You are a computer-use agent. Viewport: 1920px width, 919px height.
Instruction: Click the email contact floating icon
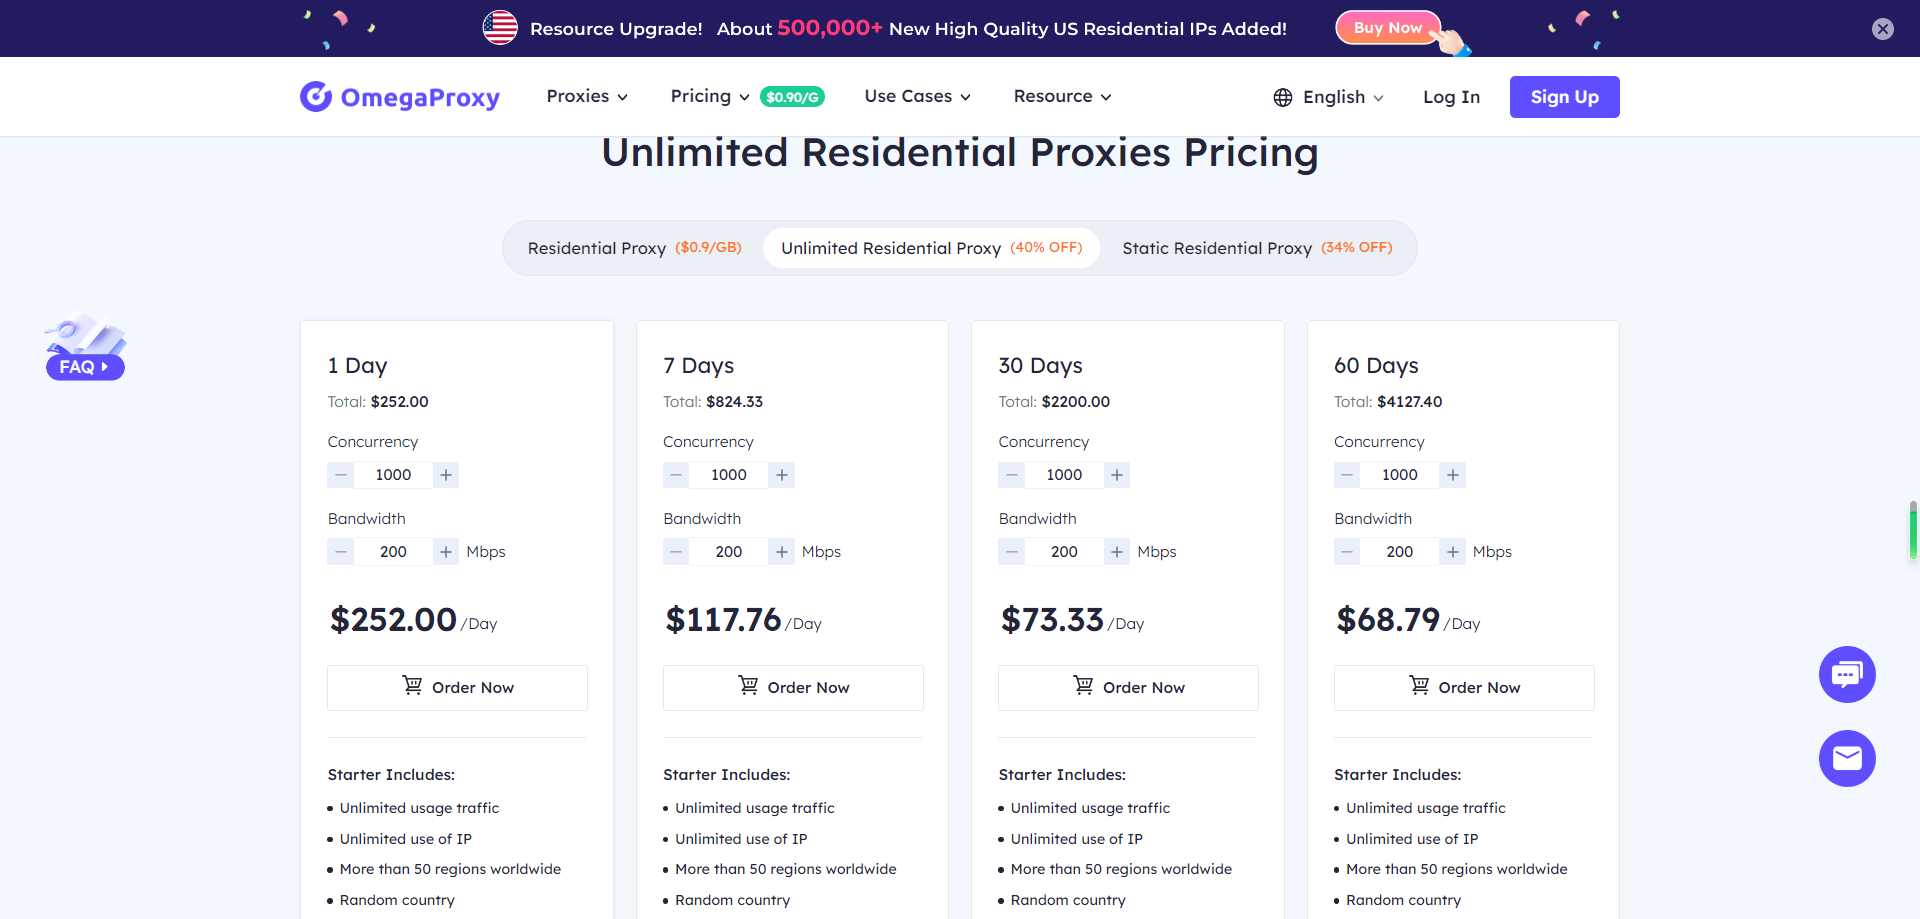(x=1846, y=759)
